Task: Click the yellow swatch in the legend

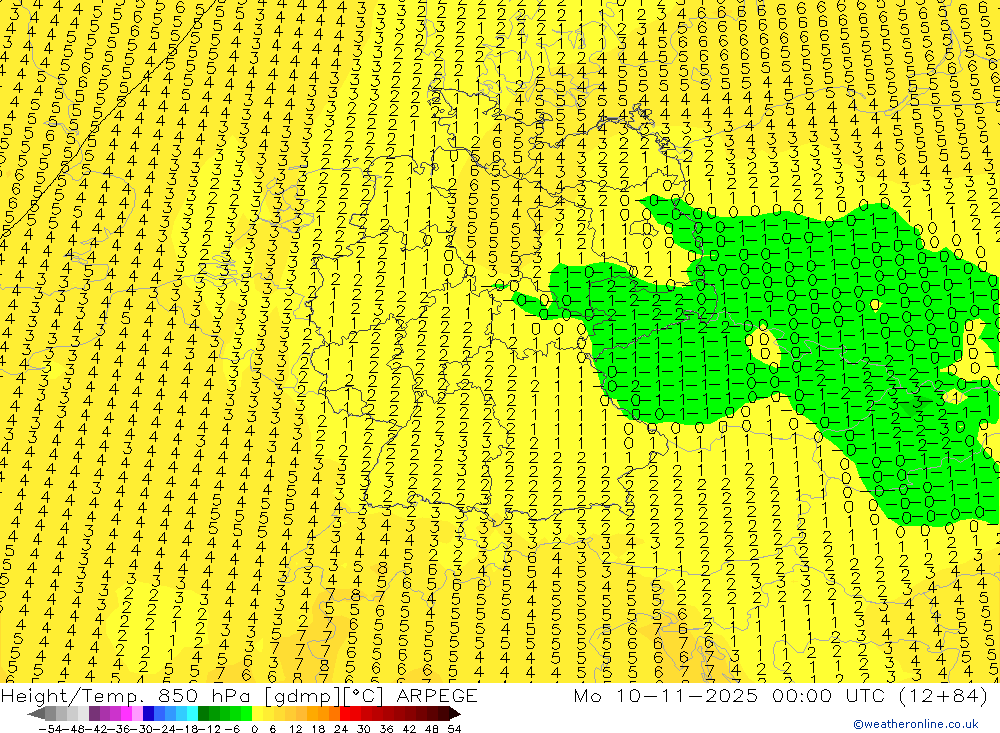Action: [x=258, y=713]
